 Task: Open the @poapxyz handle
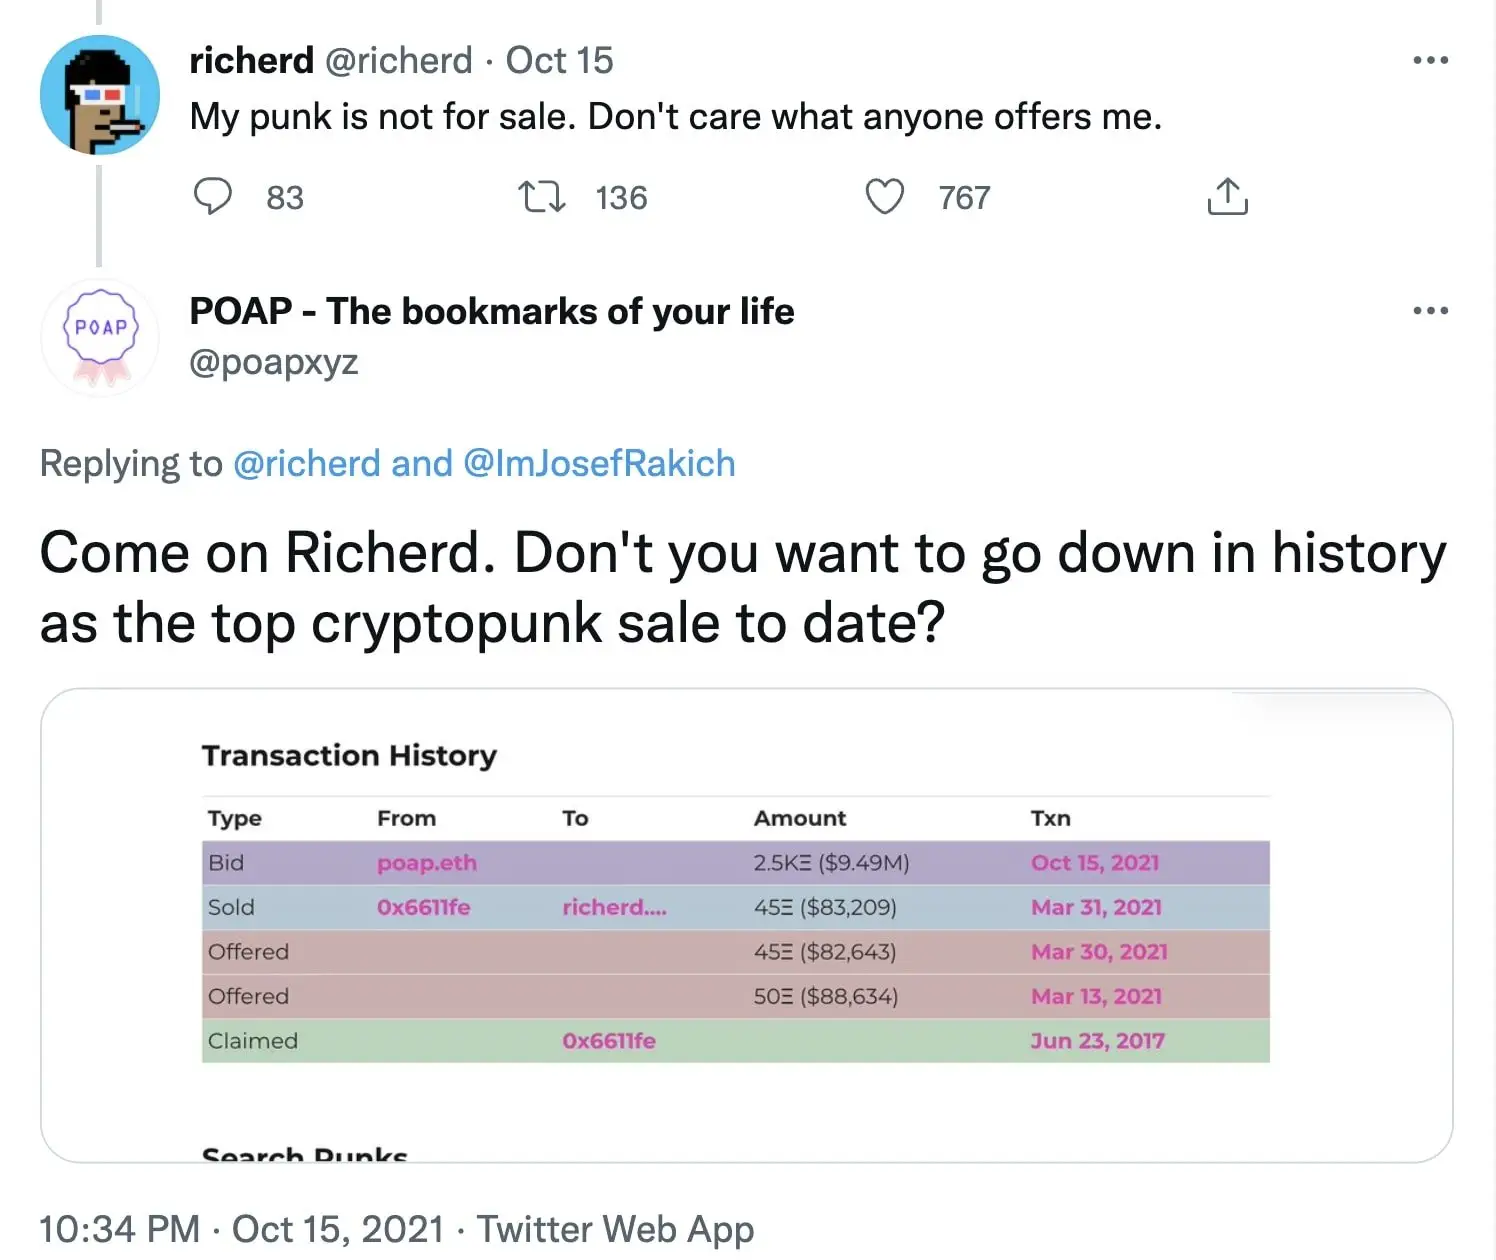(274, 361)
